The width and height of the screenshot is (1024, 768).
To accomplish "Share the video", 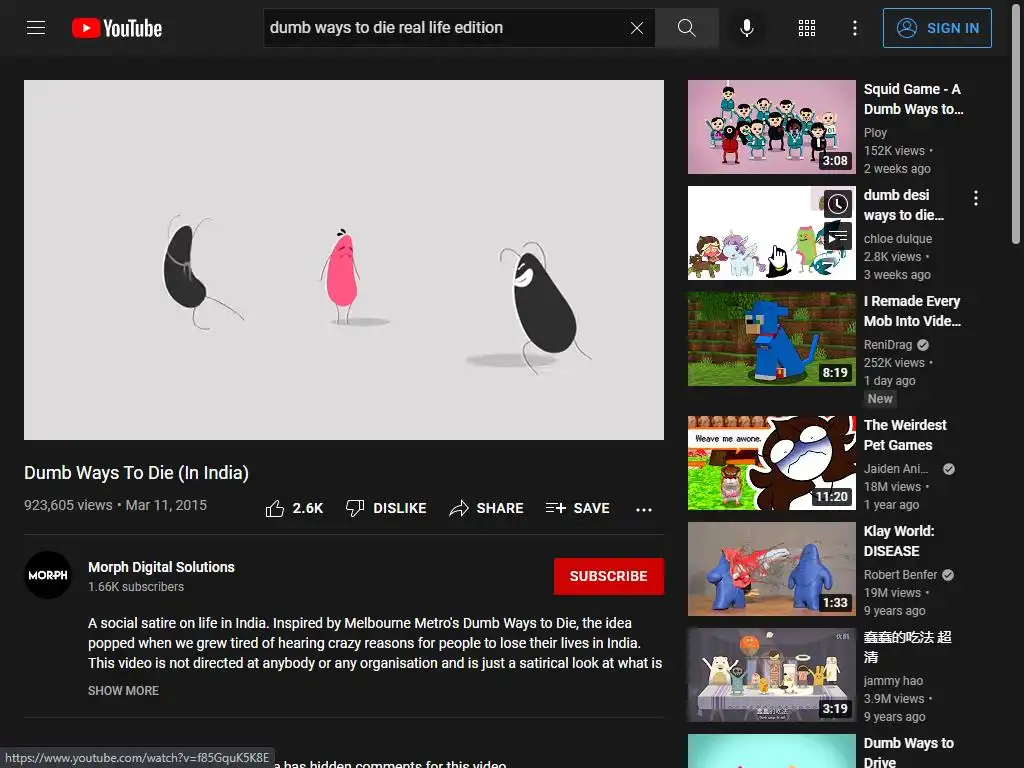I will pyautogui.click(x=487, y=508).
